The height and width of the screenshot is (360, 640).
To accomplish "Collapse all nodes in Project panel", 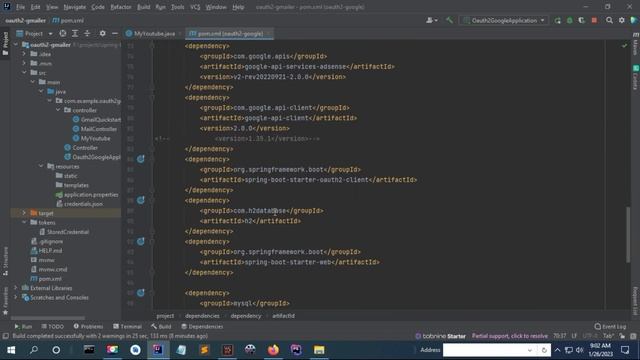I will [87, 33].
